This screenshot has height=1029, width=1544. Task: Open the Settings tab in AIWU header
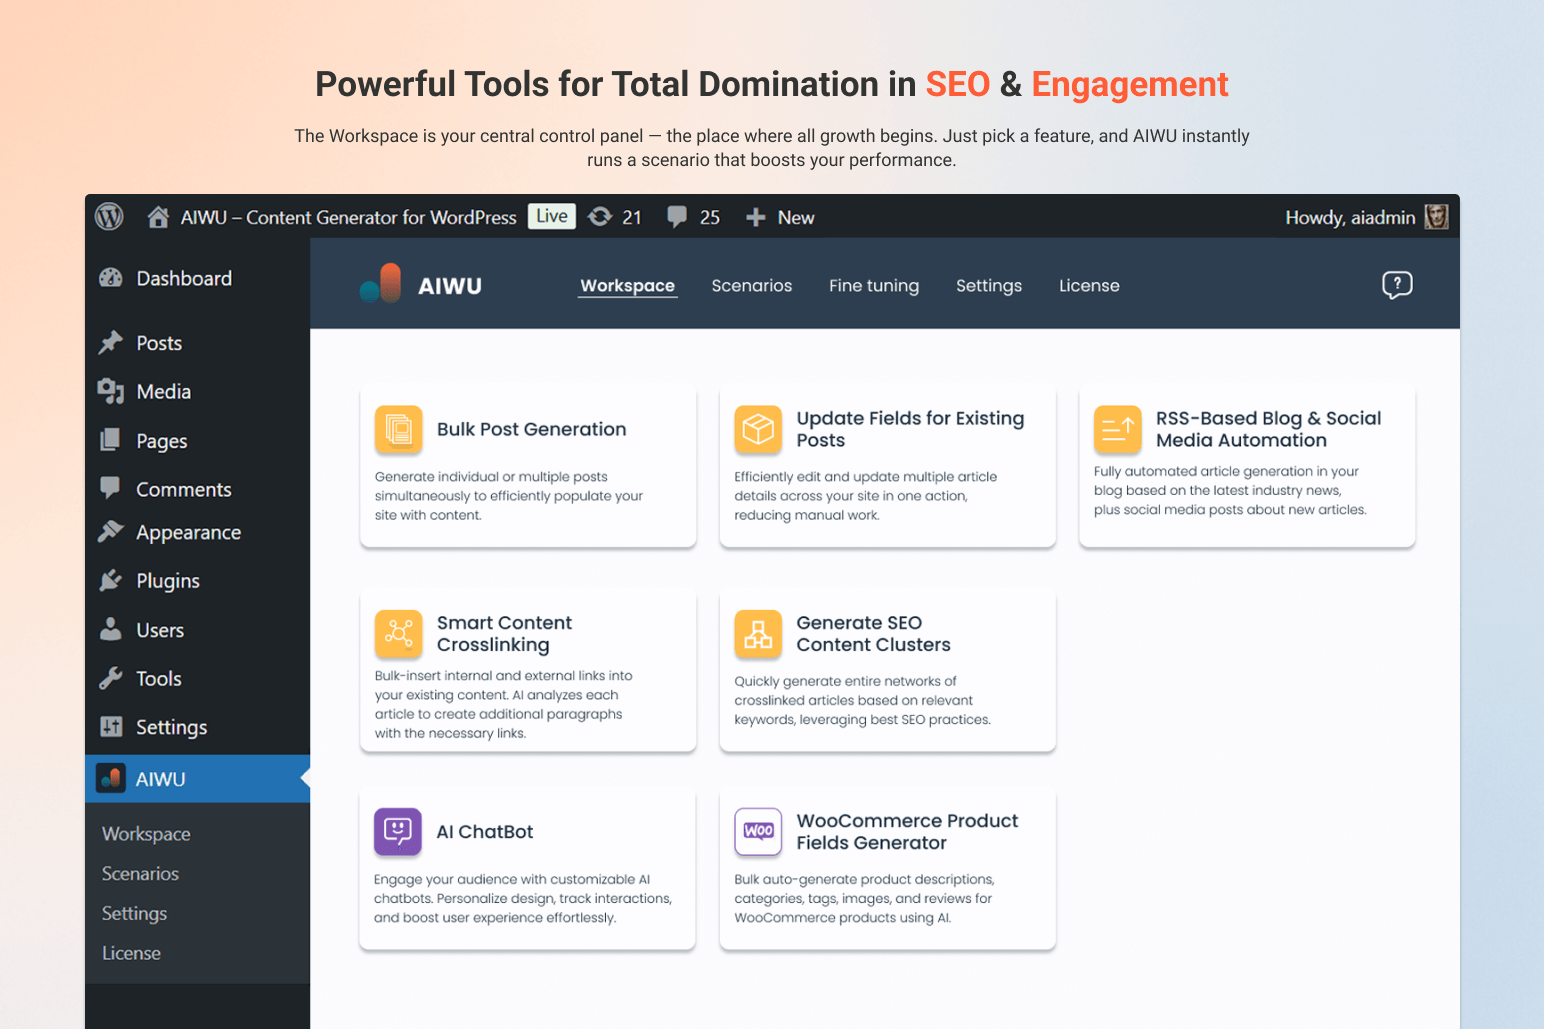click(989, 285)
